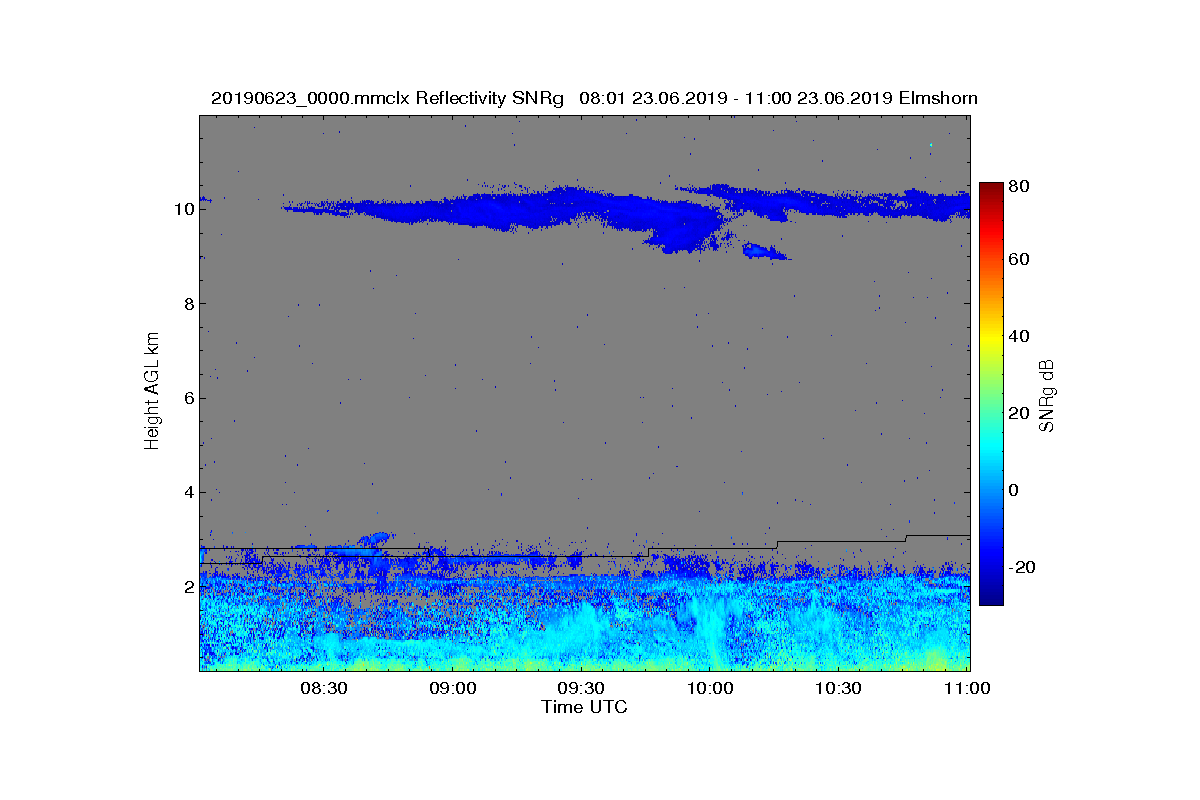1200x800 pixels.
Task: Click the 'SNRg dB' colorbar title
Action: tap(1047, 395)
